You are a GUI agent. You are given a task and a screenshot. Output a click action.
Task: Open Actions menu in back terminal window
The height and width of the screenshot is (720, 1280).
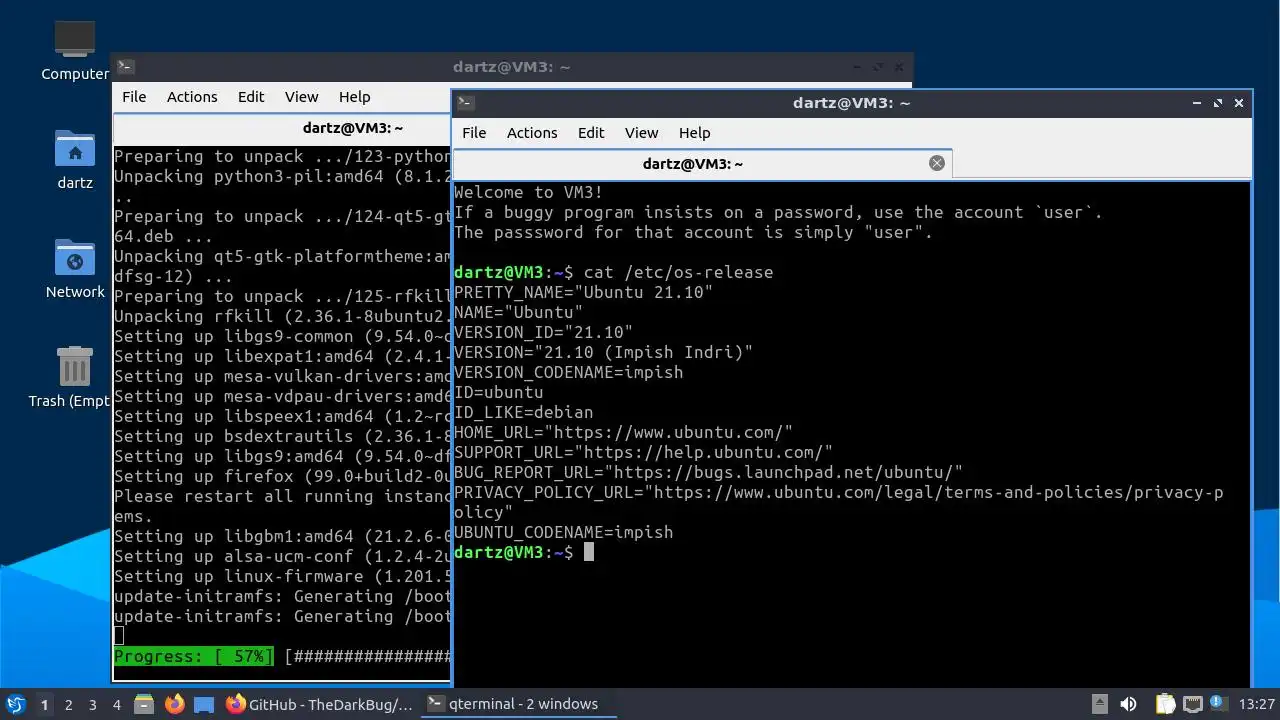point(192,97)
